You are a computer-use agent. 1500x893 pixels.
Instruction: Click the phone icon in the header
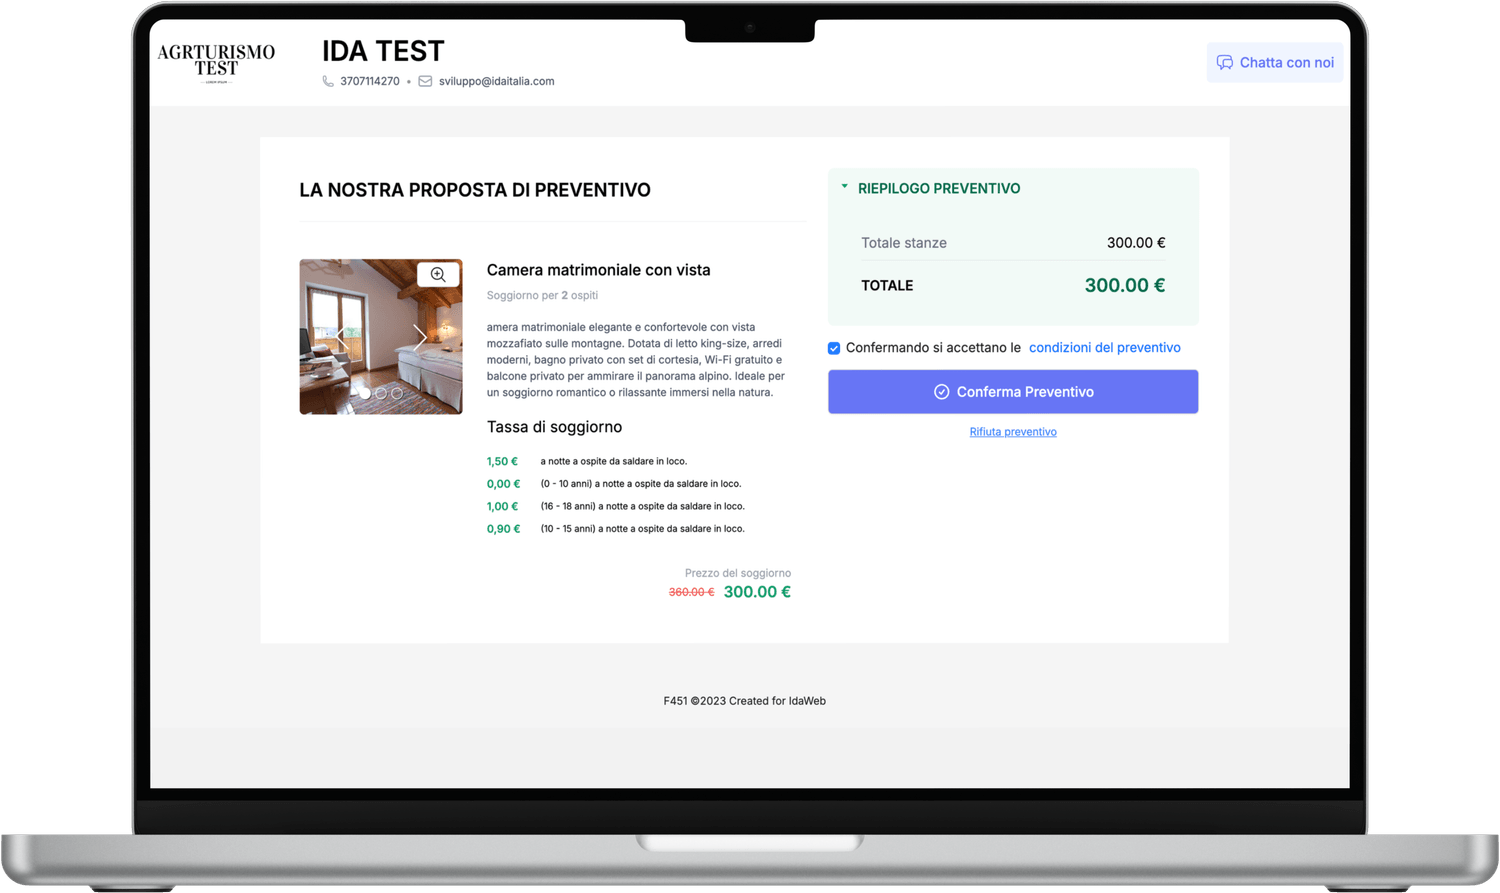[x=328, y=81]
